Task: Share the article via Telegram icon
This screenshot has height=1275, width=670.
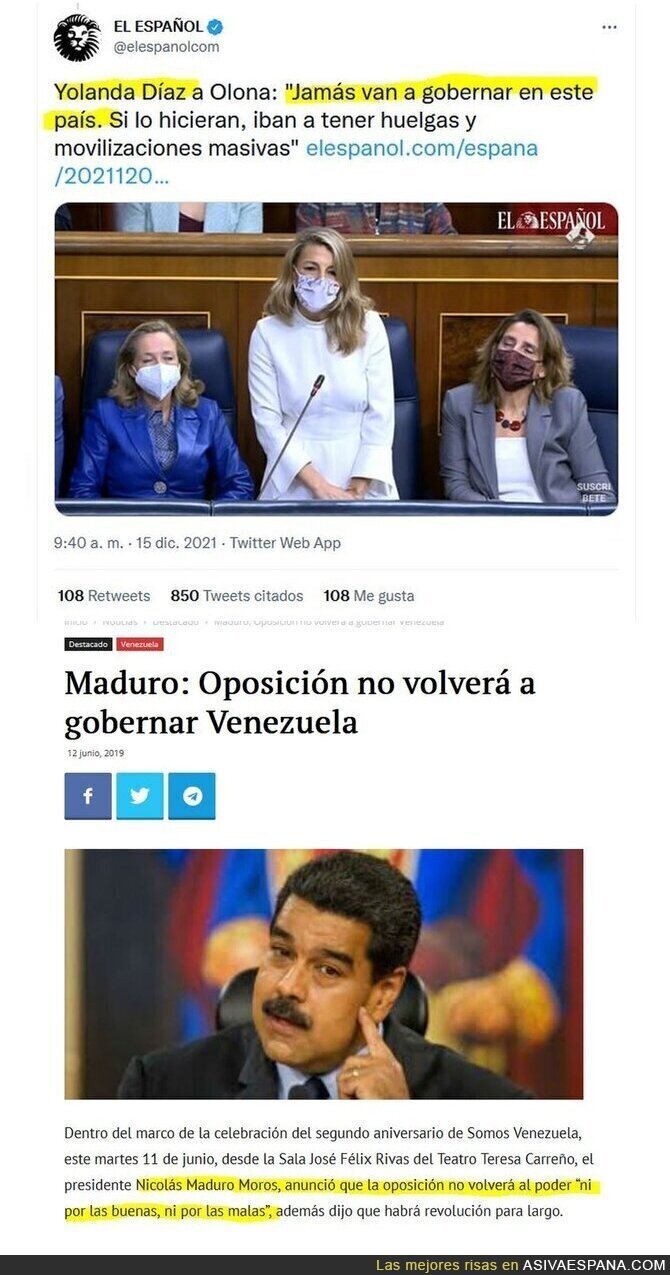Action: click(192, 796)
